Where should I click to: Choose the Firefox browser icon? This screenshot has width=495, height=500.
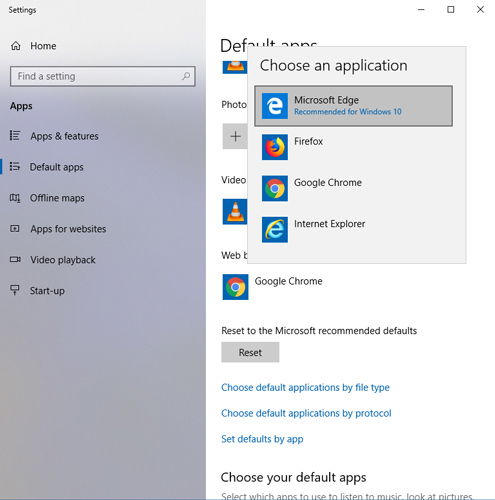[x=275, y=147]
